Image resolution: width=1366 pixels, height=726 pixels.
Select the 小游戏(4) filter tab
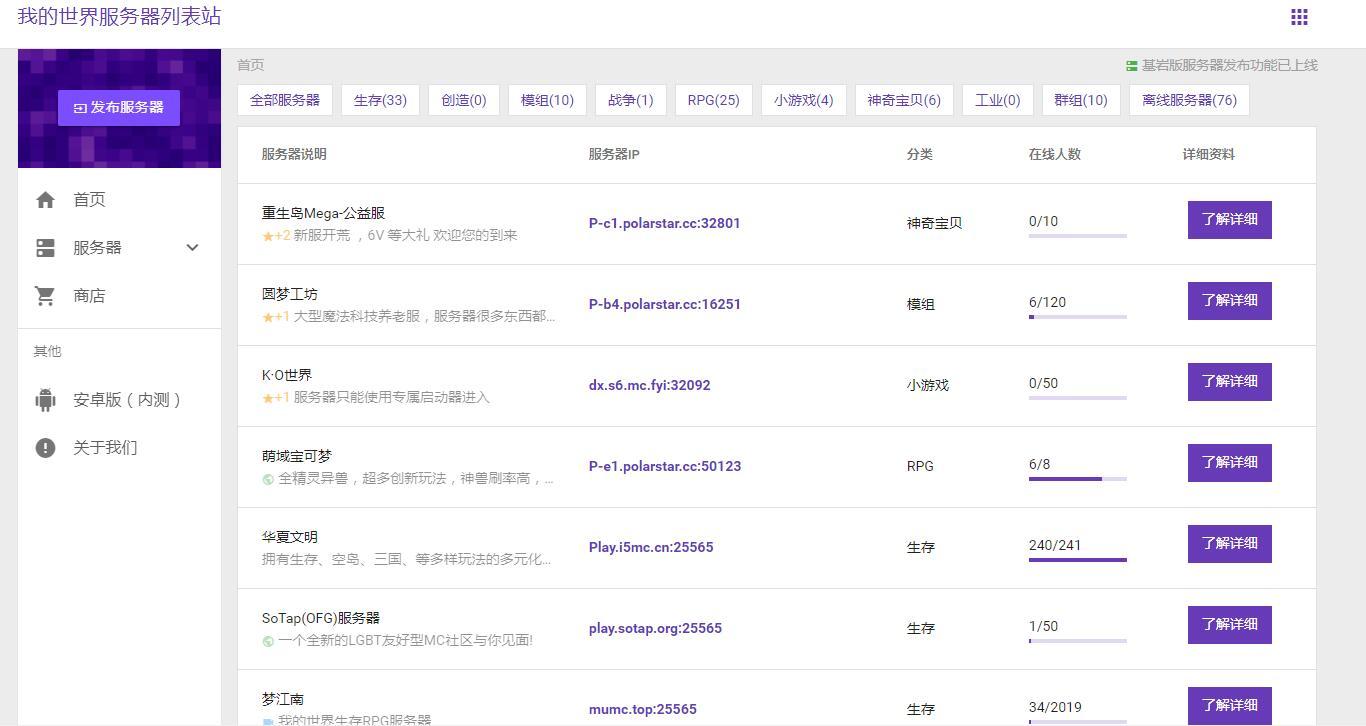pyautogui.click(x=804, y=100)
